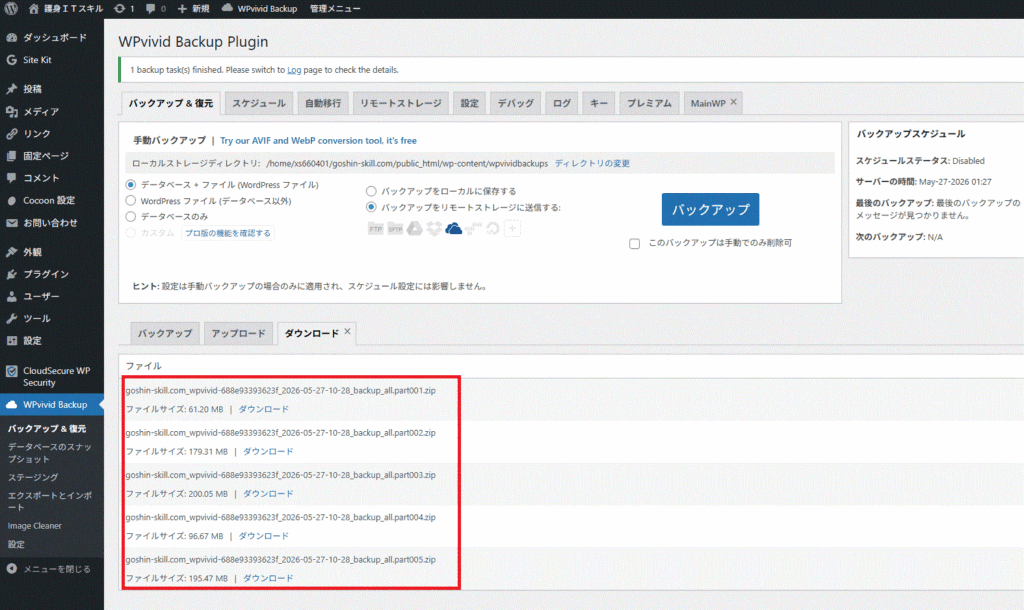Open the Log page link in notice
This screenshot has height=610, width=1024.
coord(294,70)
